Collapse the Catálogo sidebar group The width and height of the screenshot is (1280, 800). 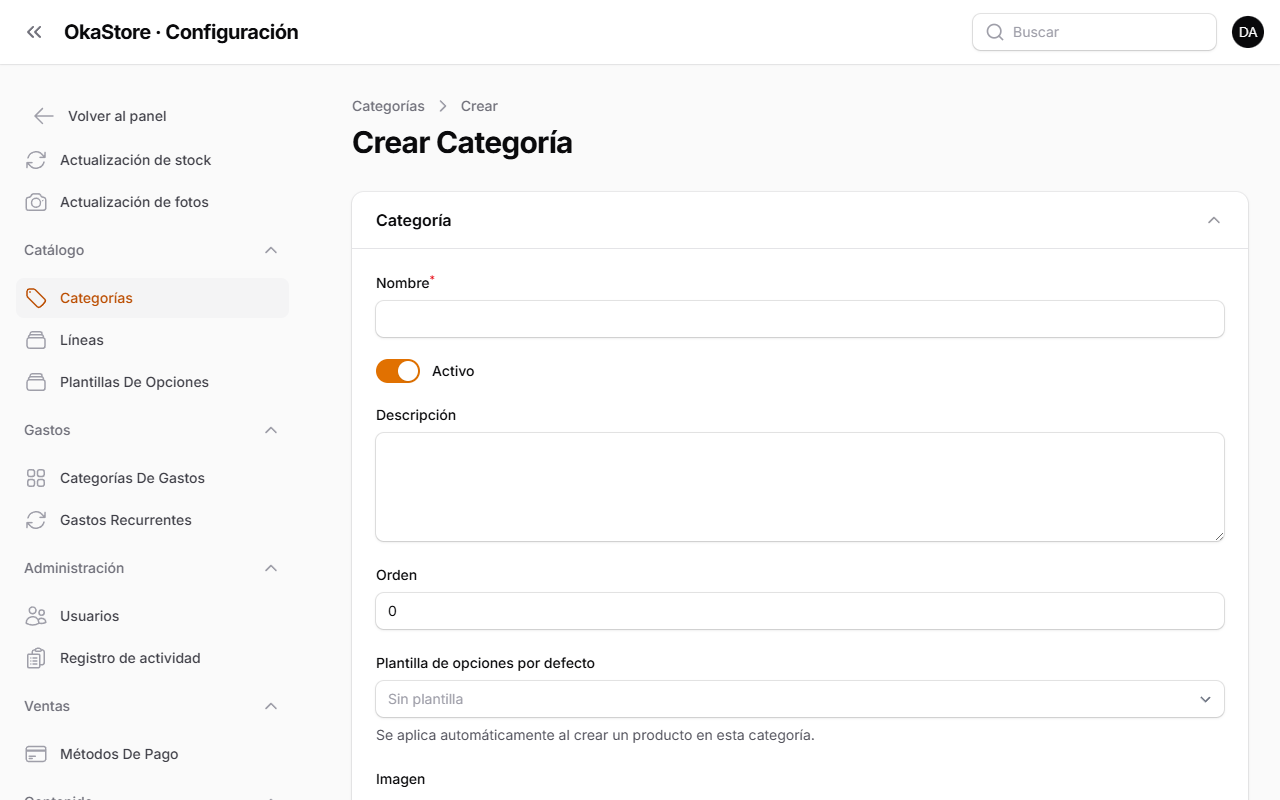click(271, 250)
